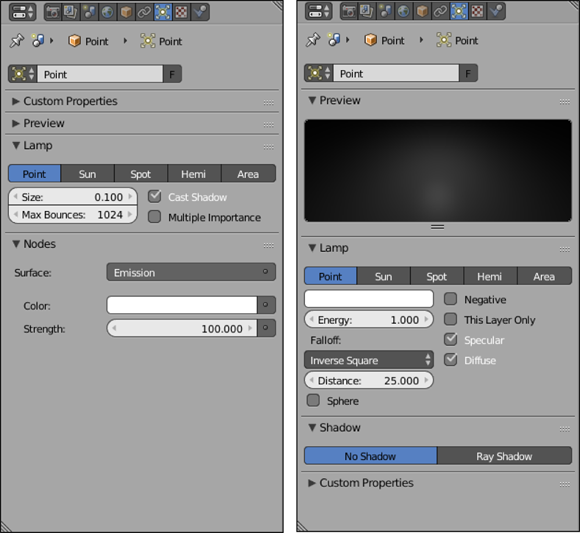Viewport: 580px width, 533px height.
Task: Click the pin icon in left panel
Action: click(17, 41)
